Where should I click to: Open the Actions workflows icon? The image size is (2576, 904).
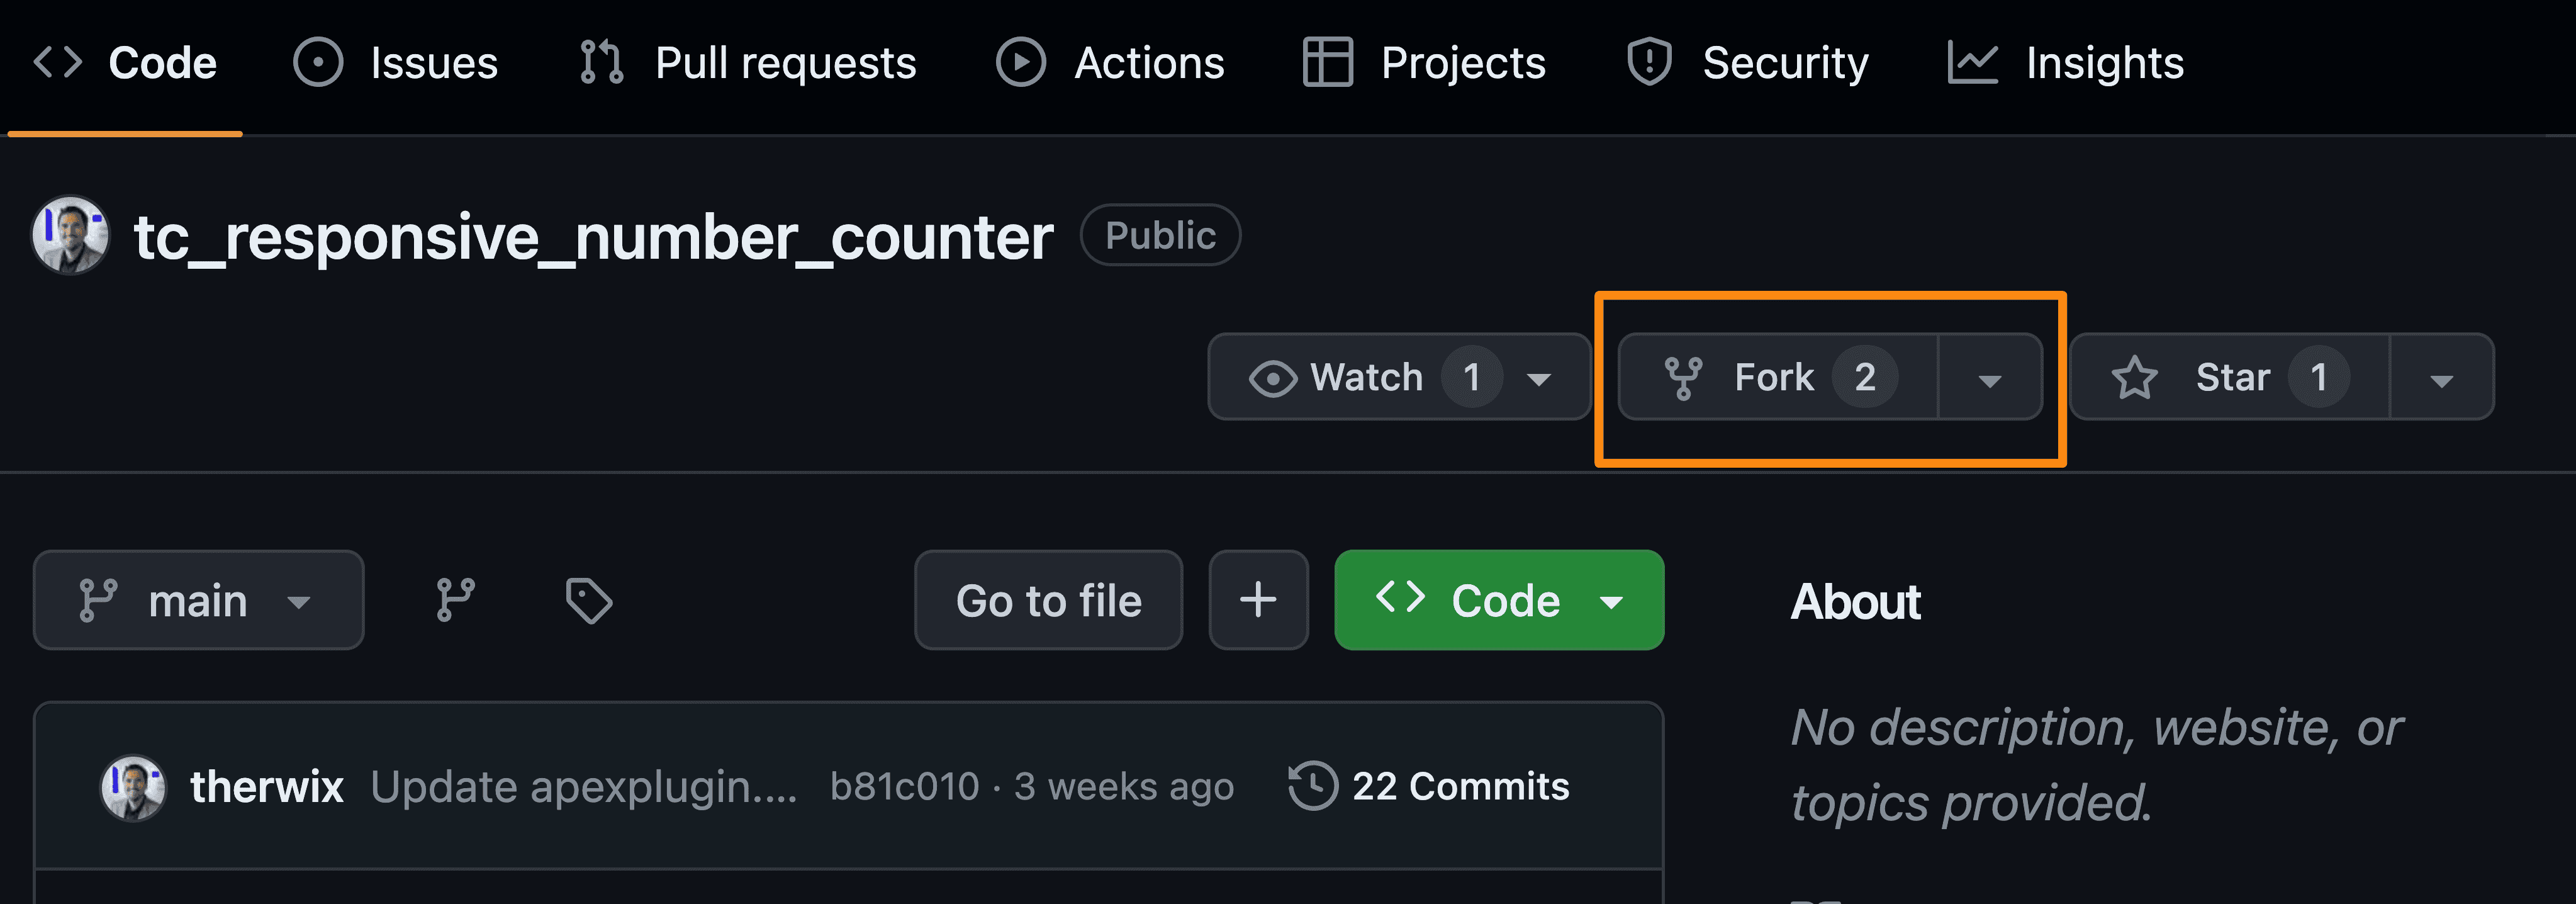[x=1020, y=62]
